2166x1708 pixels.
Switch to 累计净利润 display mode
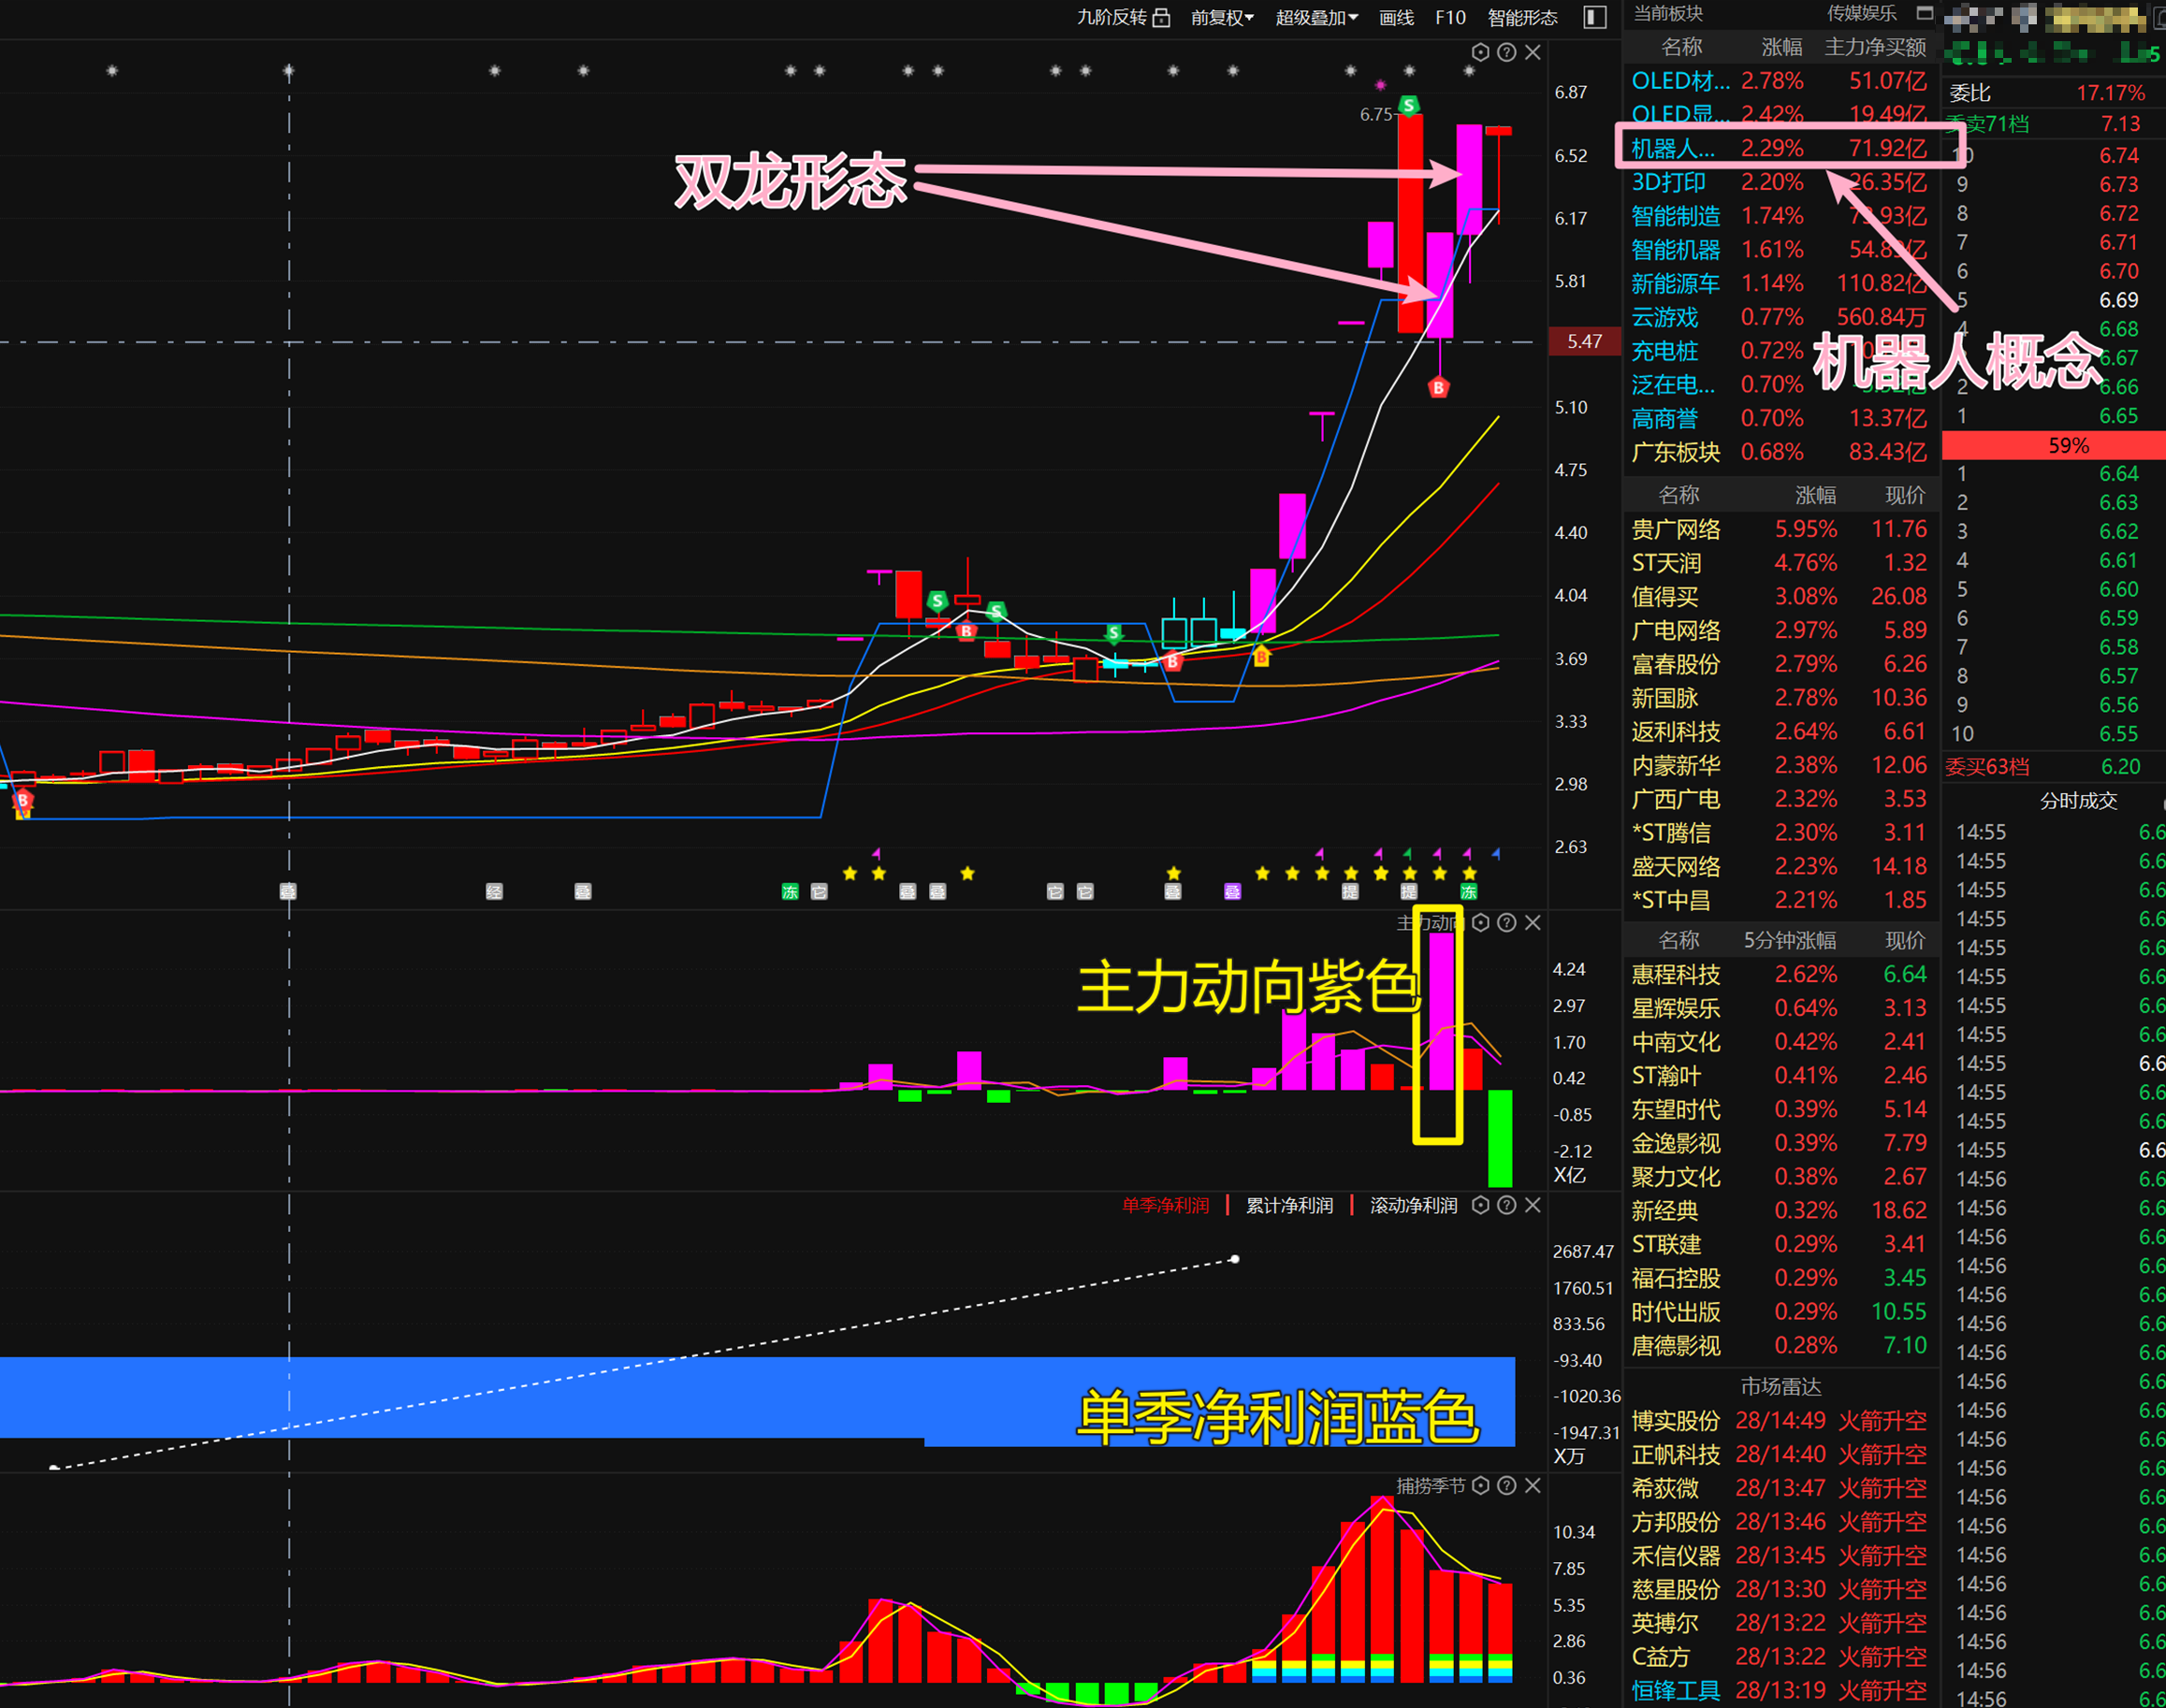(1289, 1205)
